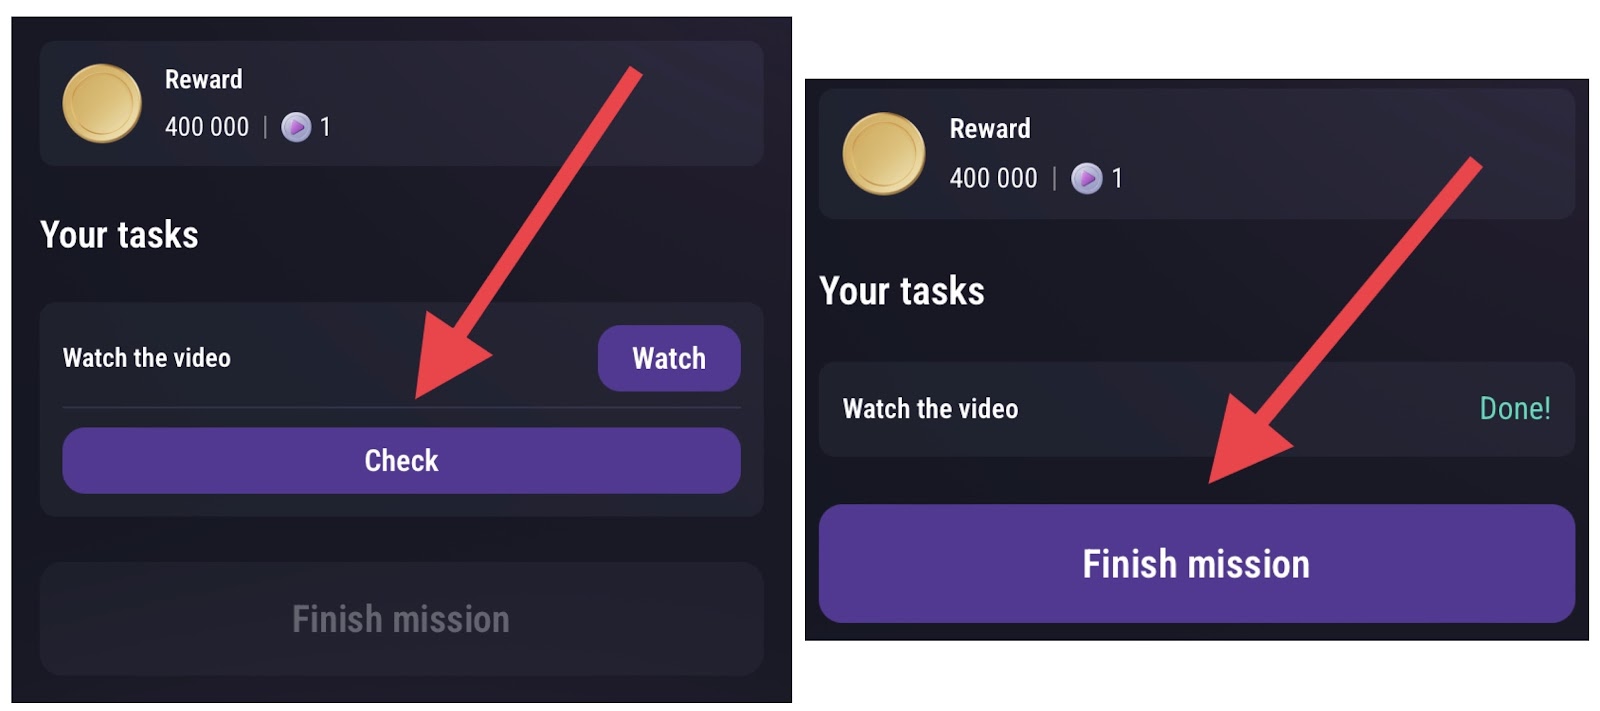
Task: Click the gold coin in the Done! screenshot
Action: 884,154
